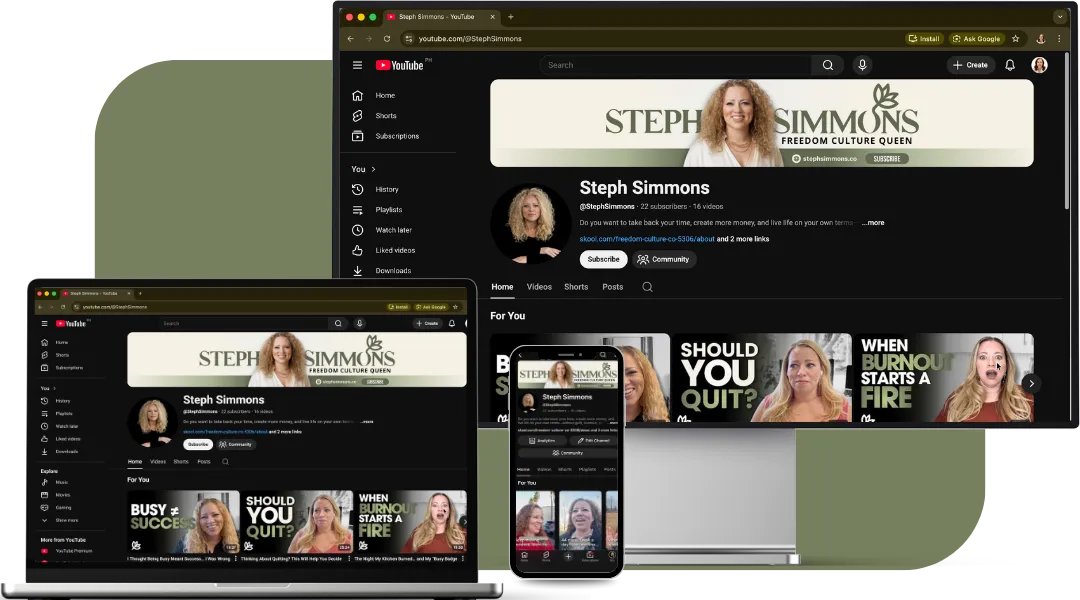This screenshot has height=600, width=1080.
Task: Open Movies in the laptop's Explore section
Action: [62, 495]
